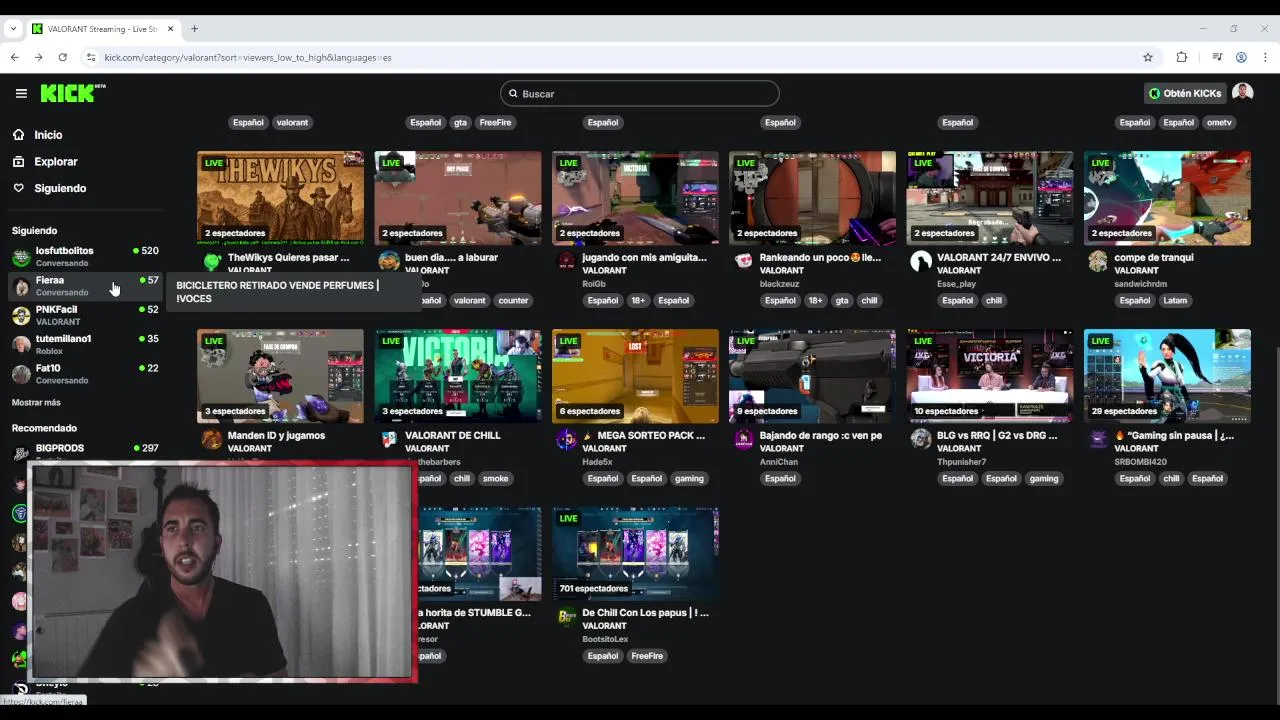The height and width of the screenshot is (720, 1280).
Task: Open Chrome profile icon in toolbar
Action: point(1241,57)
